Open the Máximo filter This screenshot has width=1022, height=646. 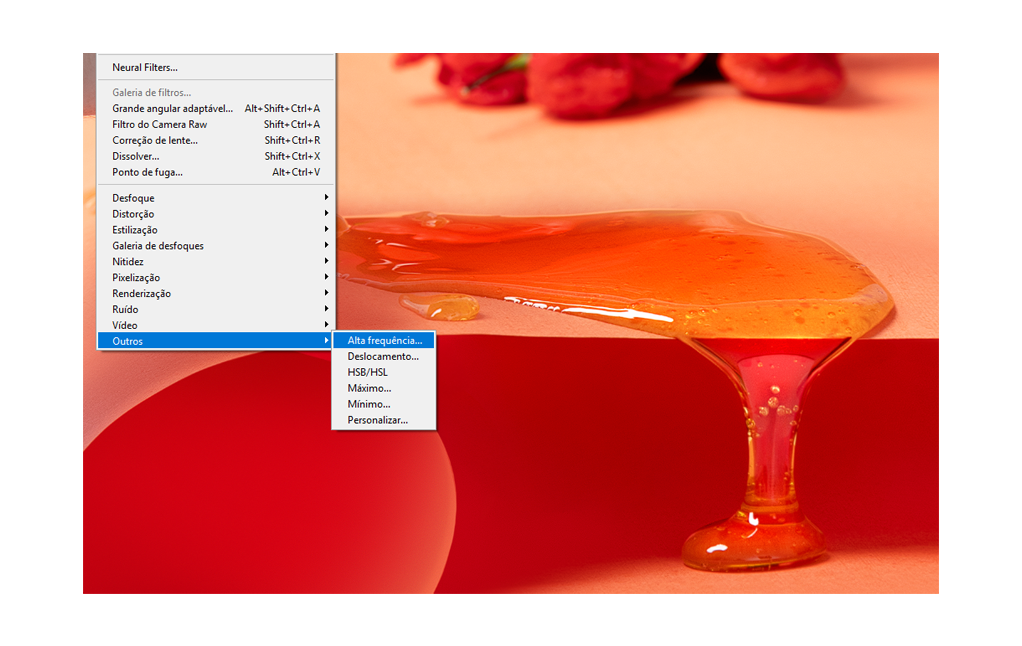pos(383,388)
